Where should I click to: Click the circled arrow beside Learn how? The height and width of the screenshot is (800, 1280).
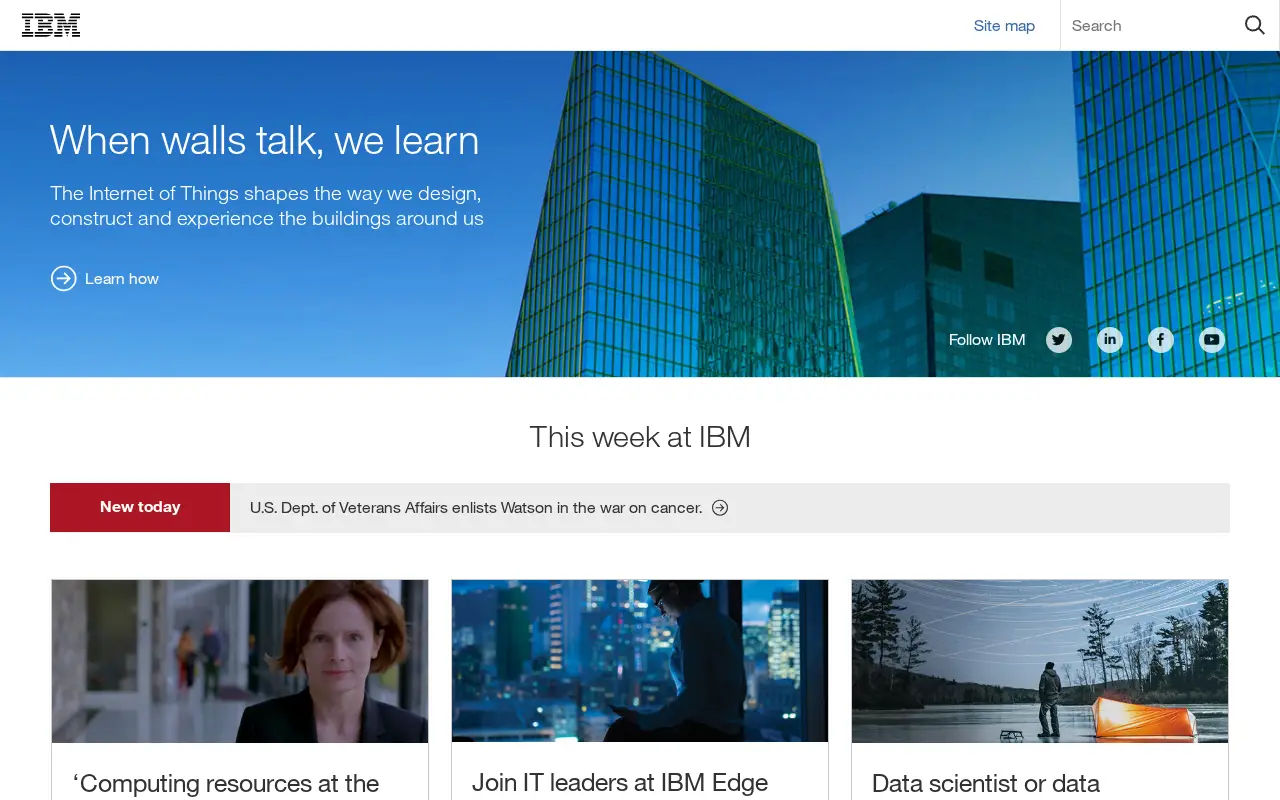pyautogui.click(x=63, y=278)
